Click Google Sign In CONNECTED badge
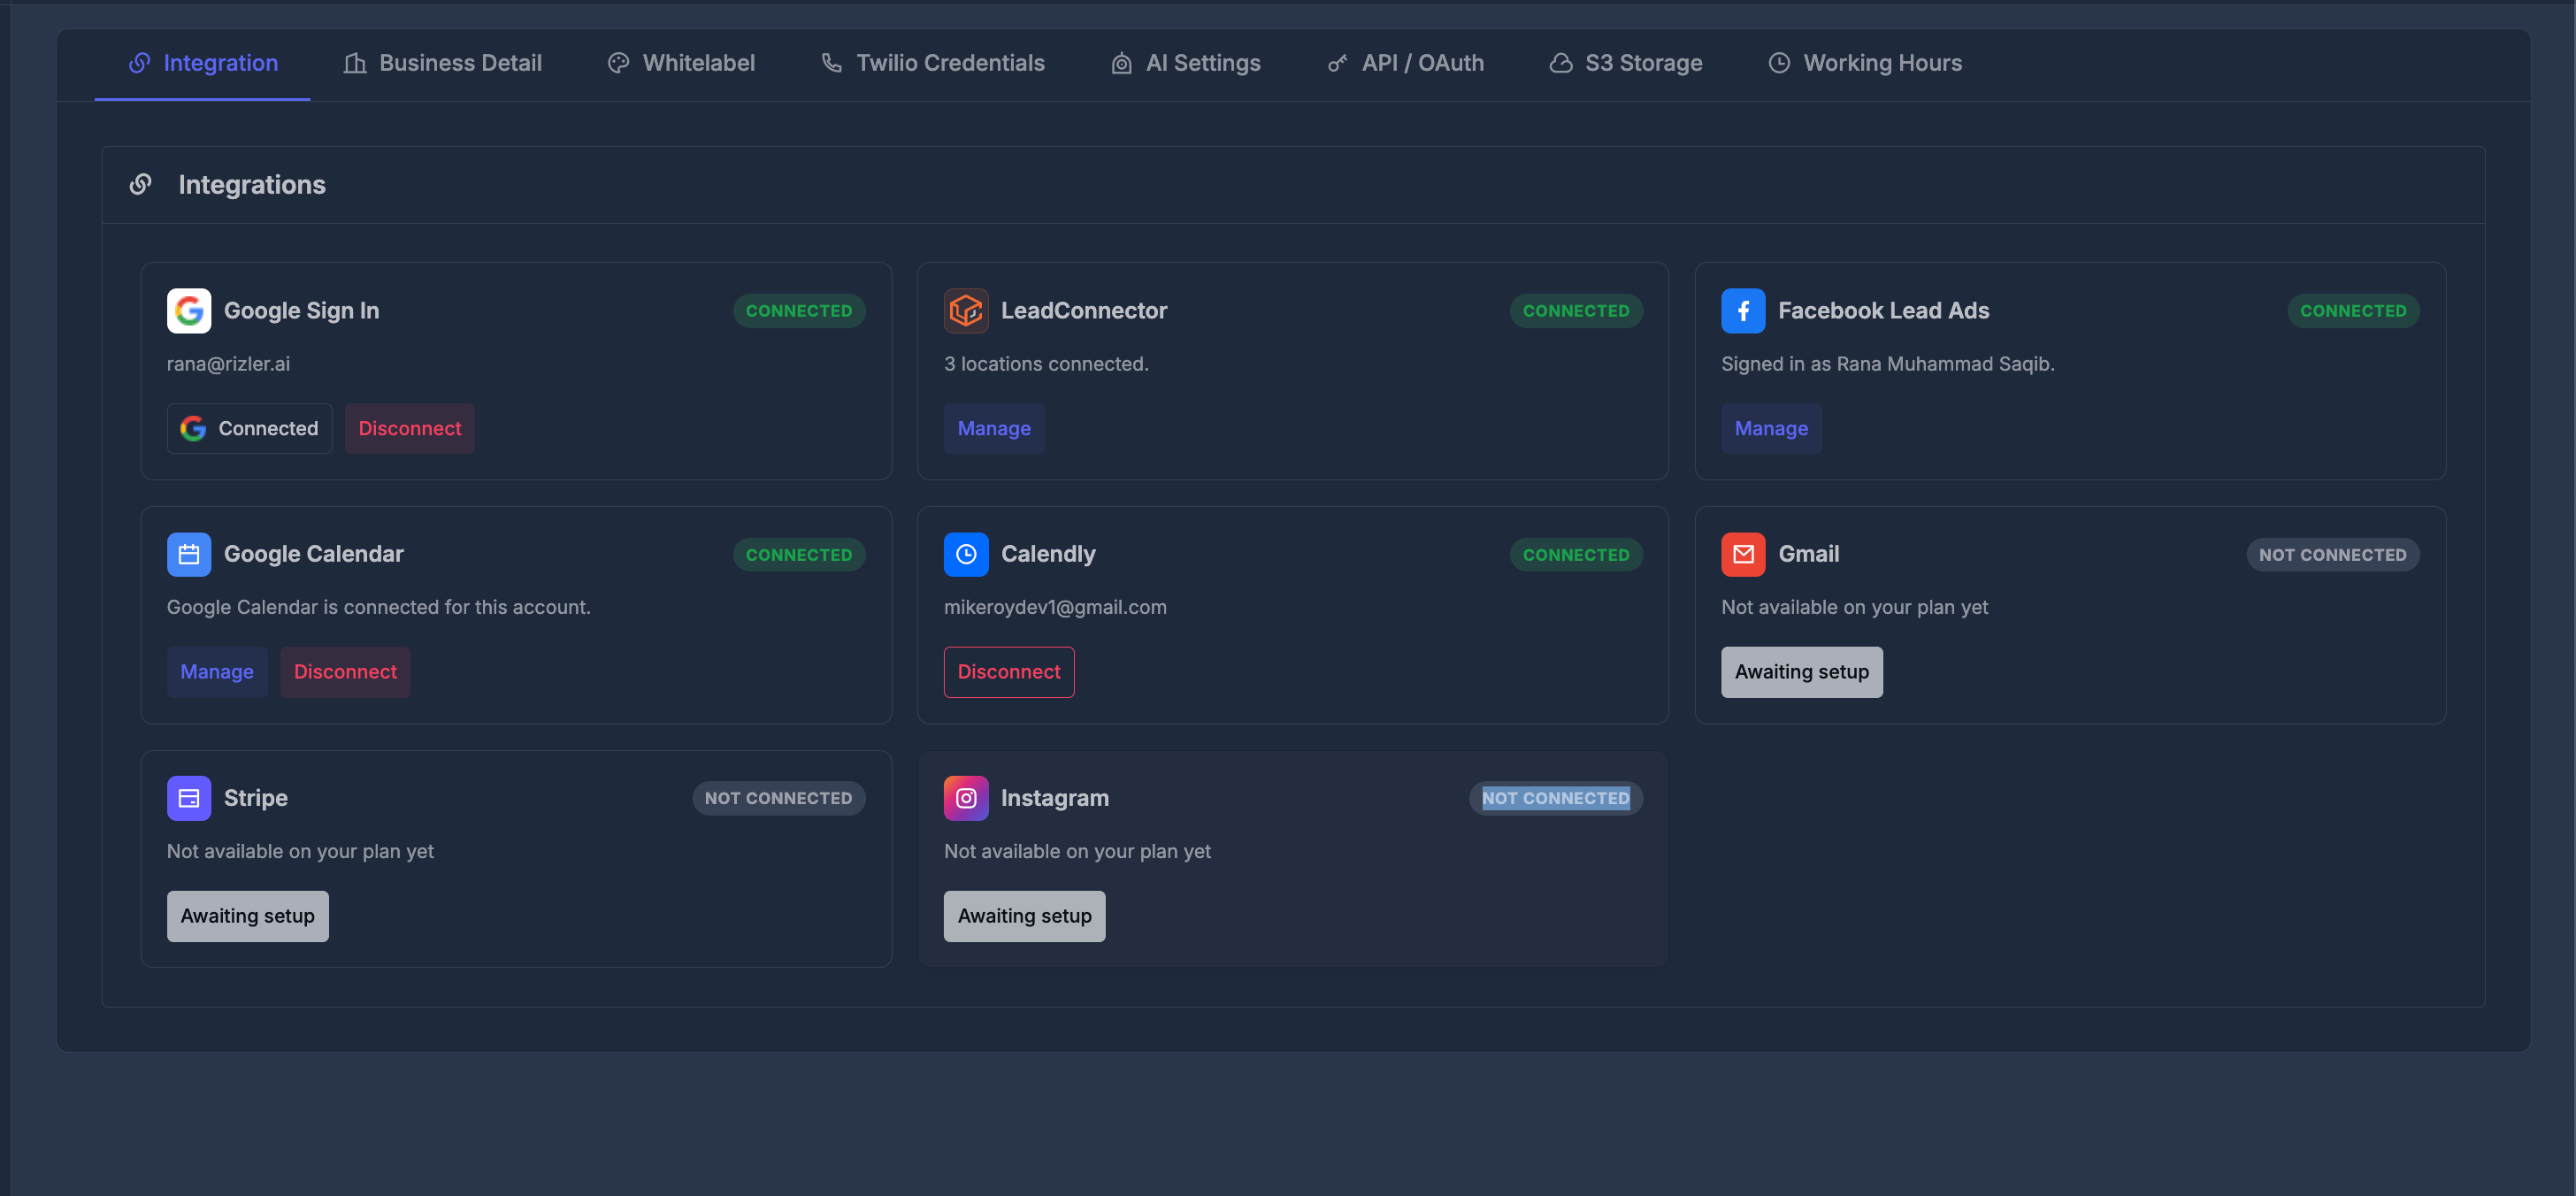Screen dimensions: 2576x1196 pos(799,311)
